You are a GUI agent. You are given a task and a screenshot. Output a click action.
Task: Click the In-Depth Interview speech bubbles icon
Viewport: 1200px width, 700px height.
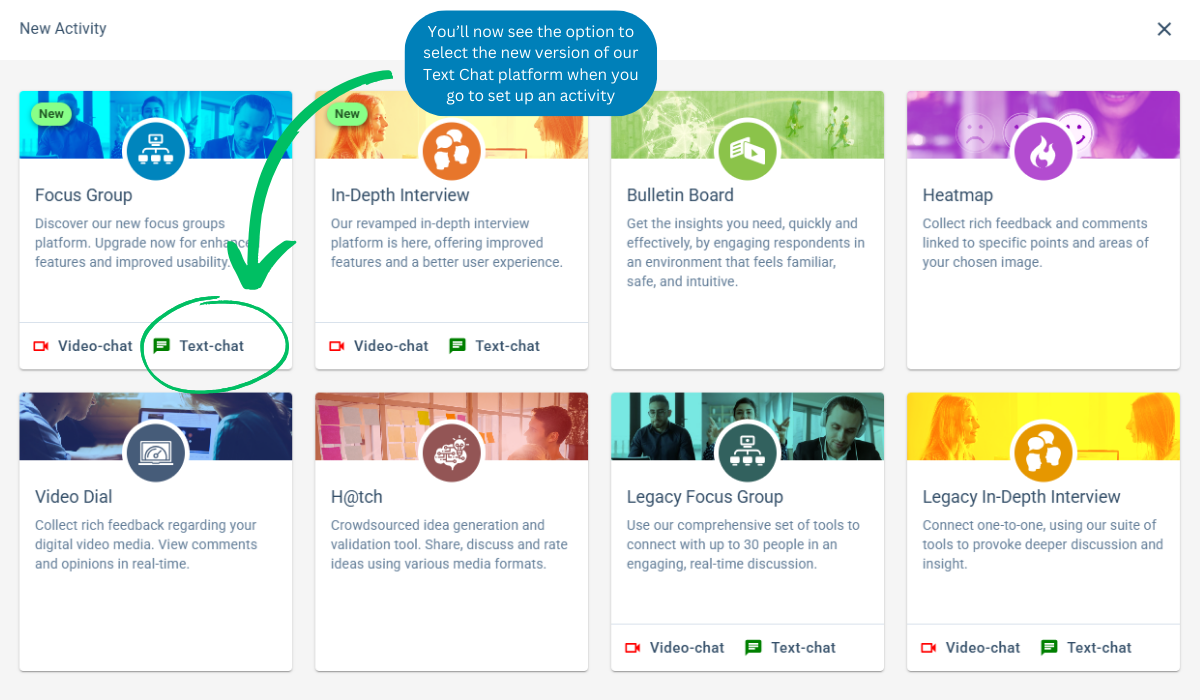point(451,150)
